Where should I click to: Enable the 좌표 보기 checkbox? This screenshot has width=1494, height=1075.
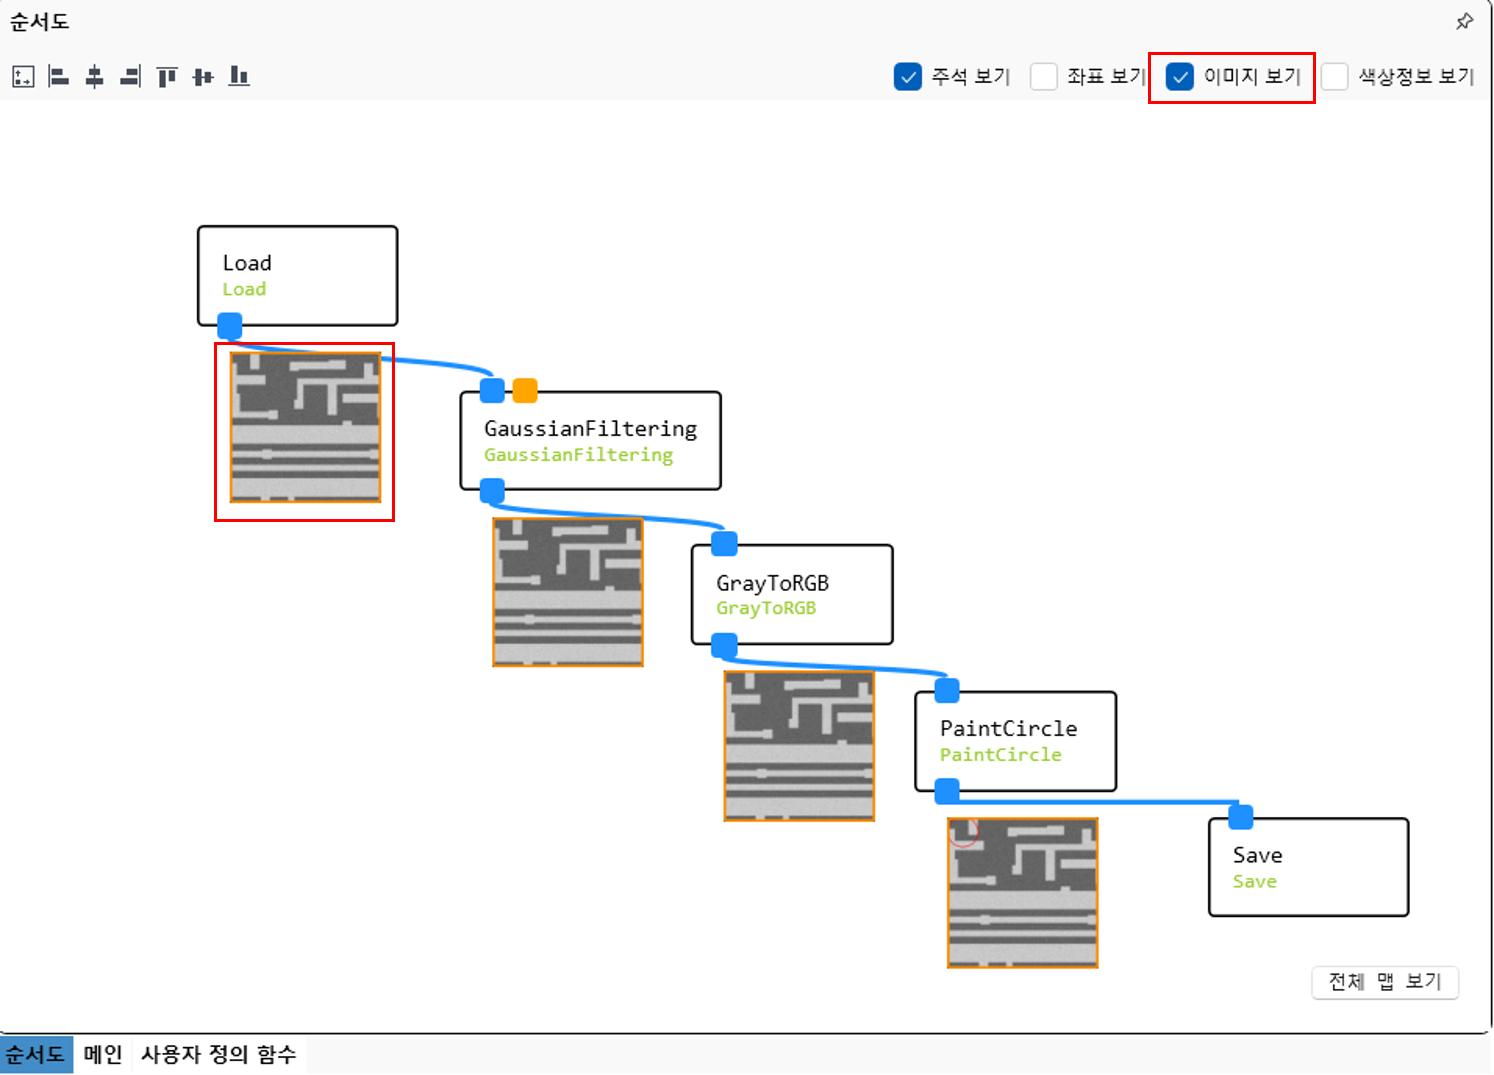click(x=1044, y=77)
